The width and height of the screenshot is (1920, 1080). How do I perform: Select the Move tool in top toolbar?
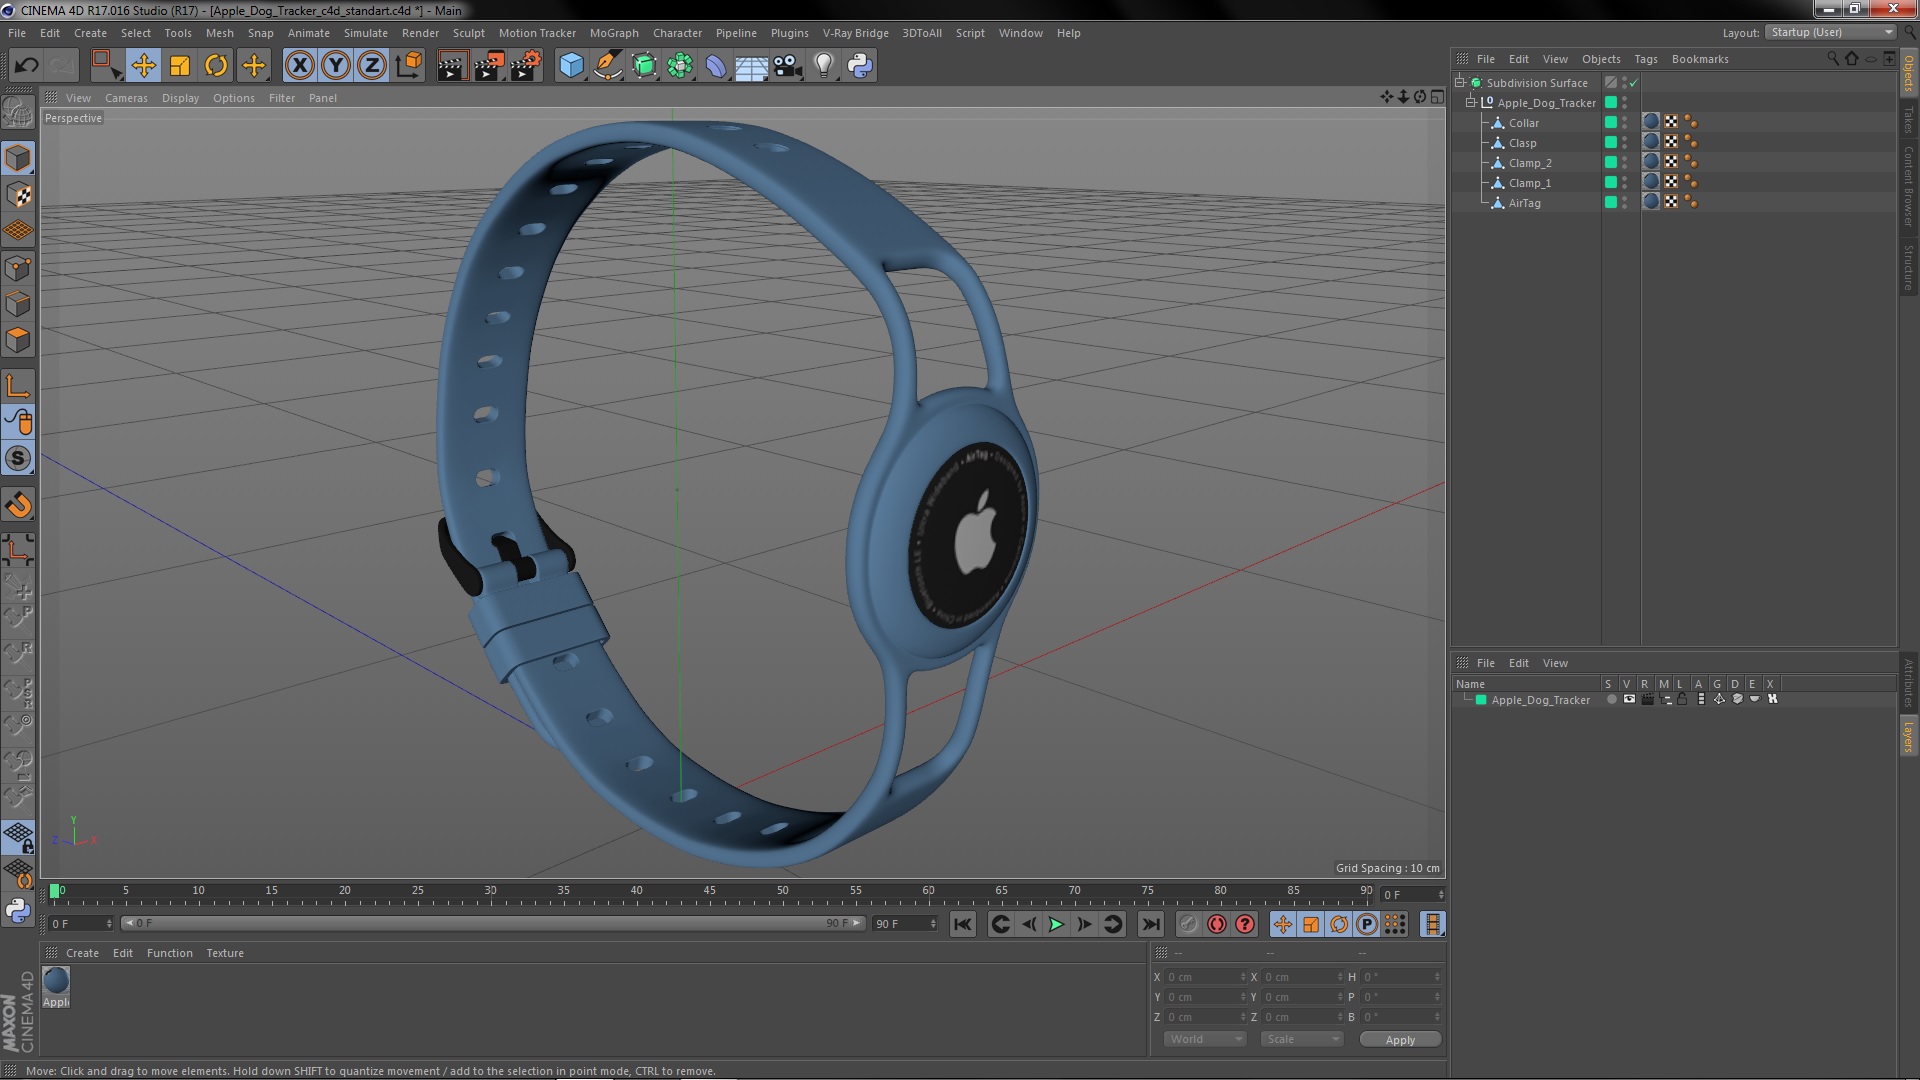[143, 66]
